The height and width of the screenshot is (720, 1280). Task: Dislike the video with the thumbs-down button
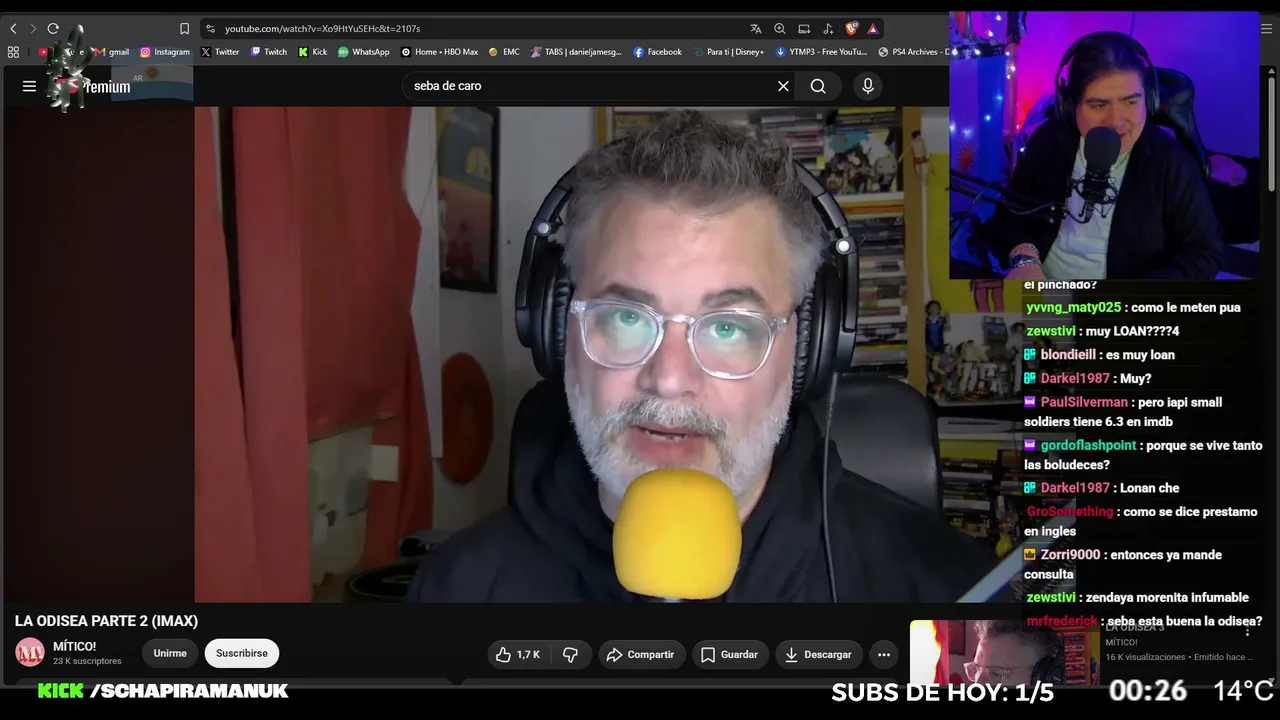click(x=571, y=655)
